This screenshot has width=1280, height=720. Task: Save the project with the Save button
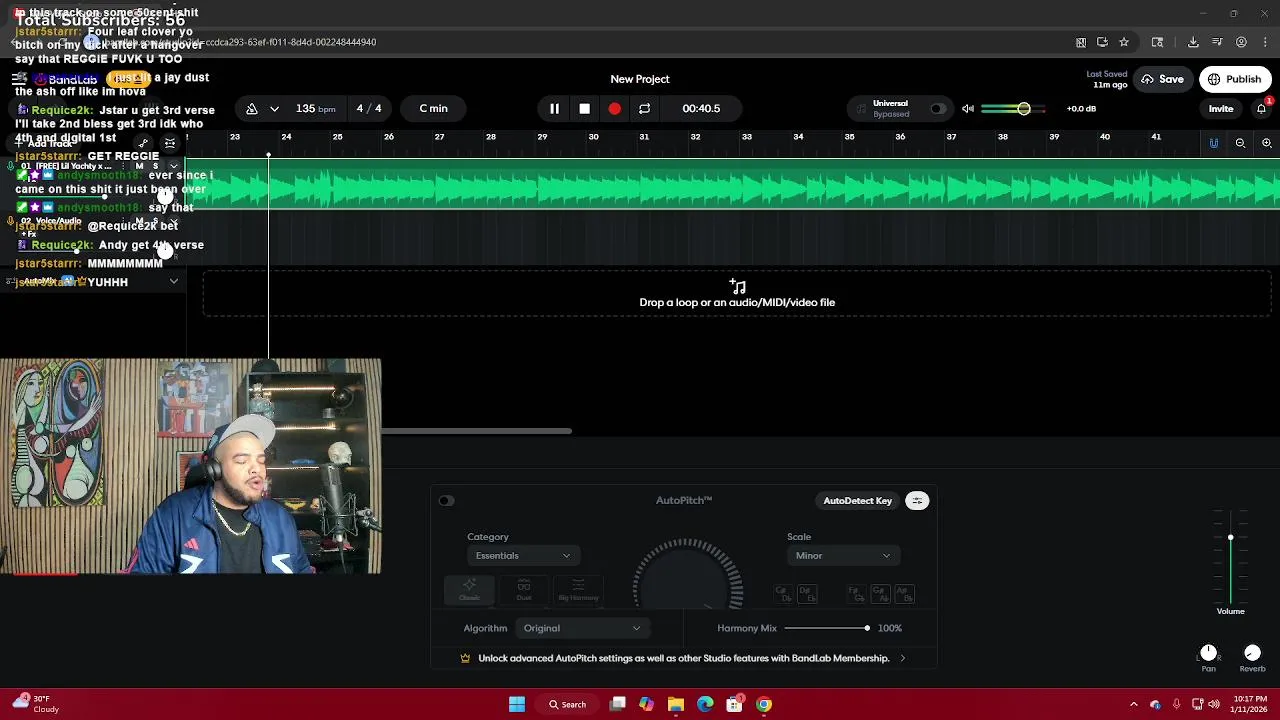(x=1163, y=79)
